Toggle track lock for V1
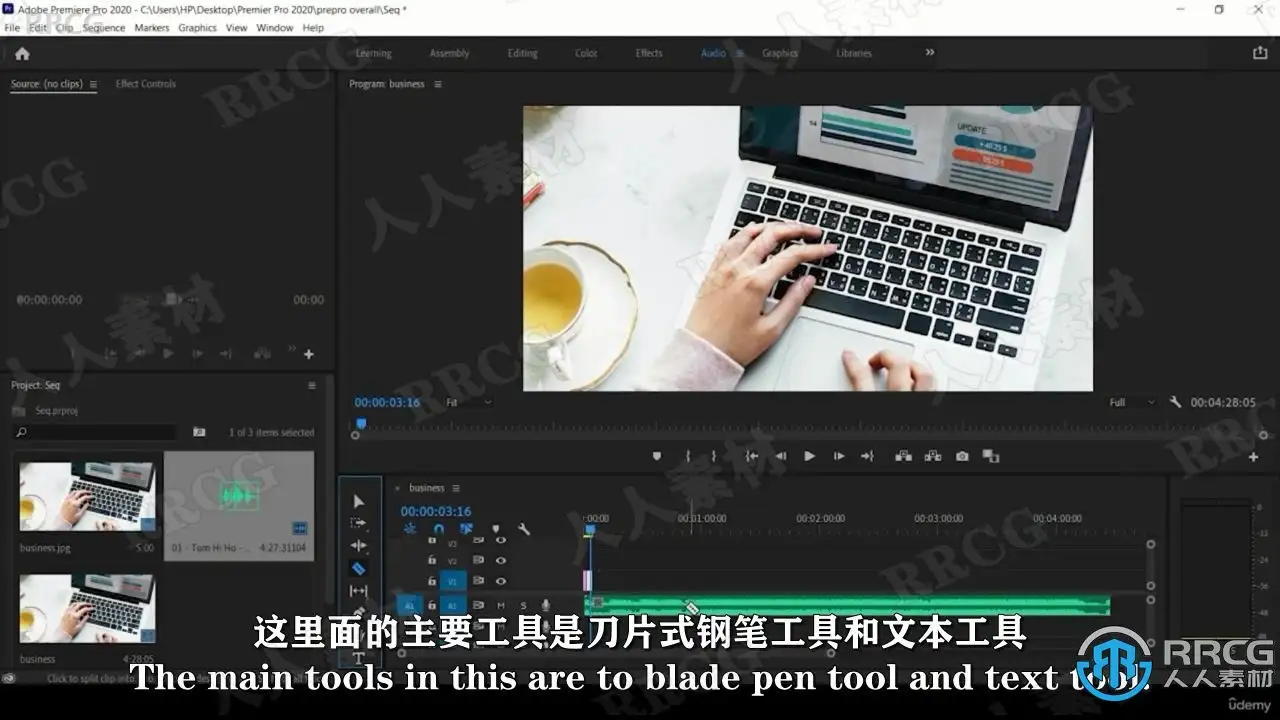Viewport: 1280px width, 720px height. (432, 581)
